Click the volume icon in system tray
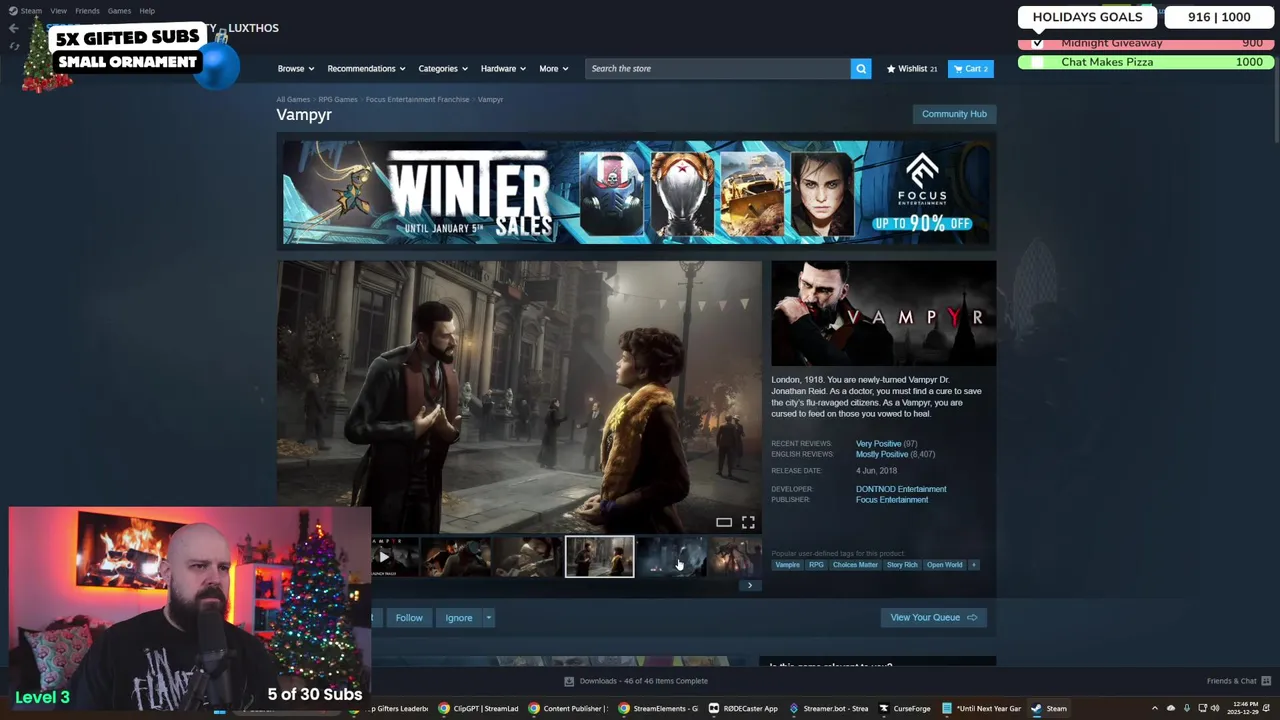The height and width of the screenshot is (720, 1280). pos(1215,708)
